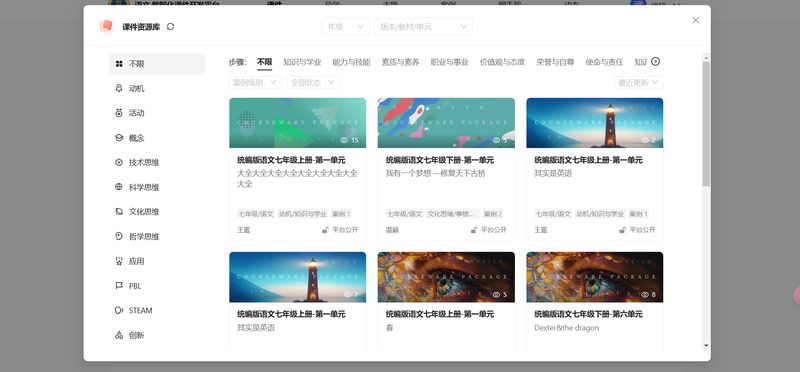Click the scrollbar down arrow
800x372 pixels.
(706, 345)
